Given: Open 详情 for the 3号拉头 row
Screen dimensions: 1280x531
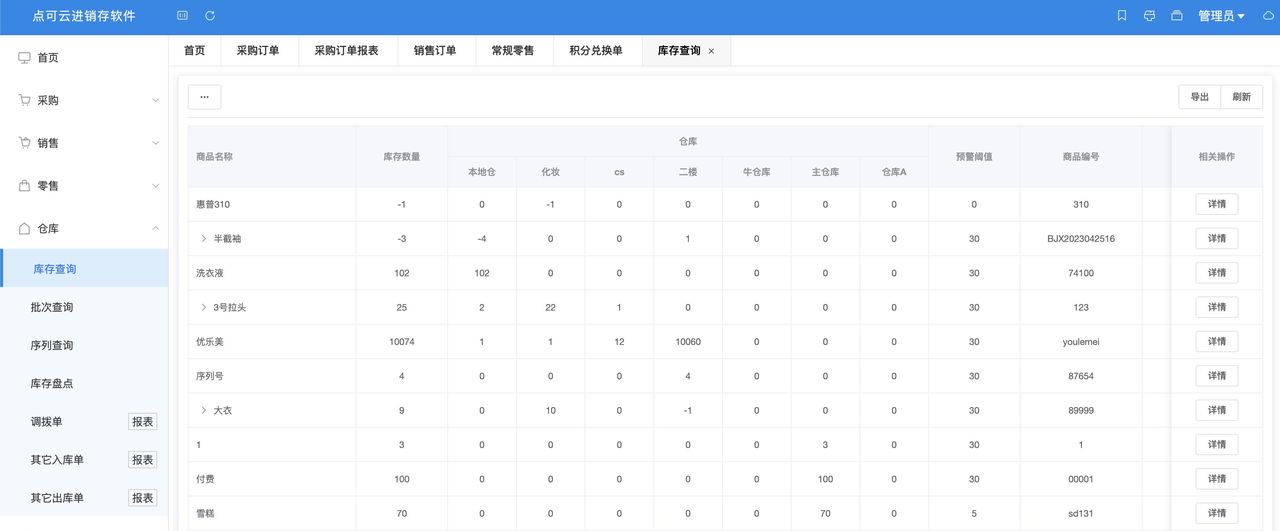Looking at the screenshot, I should tap(1217, 307).
